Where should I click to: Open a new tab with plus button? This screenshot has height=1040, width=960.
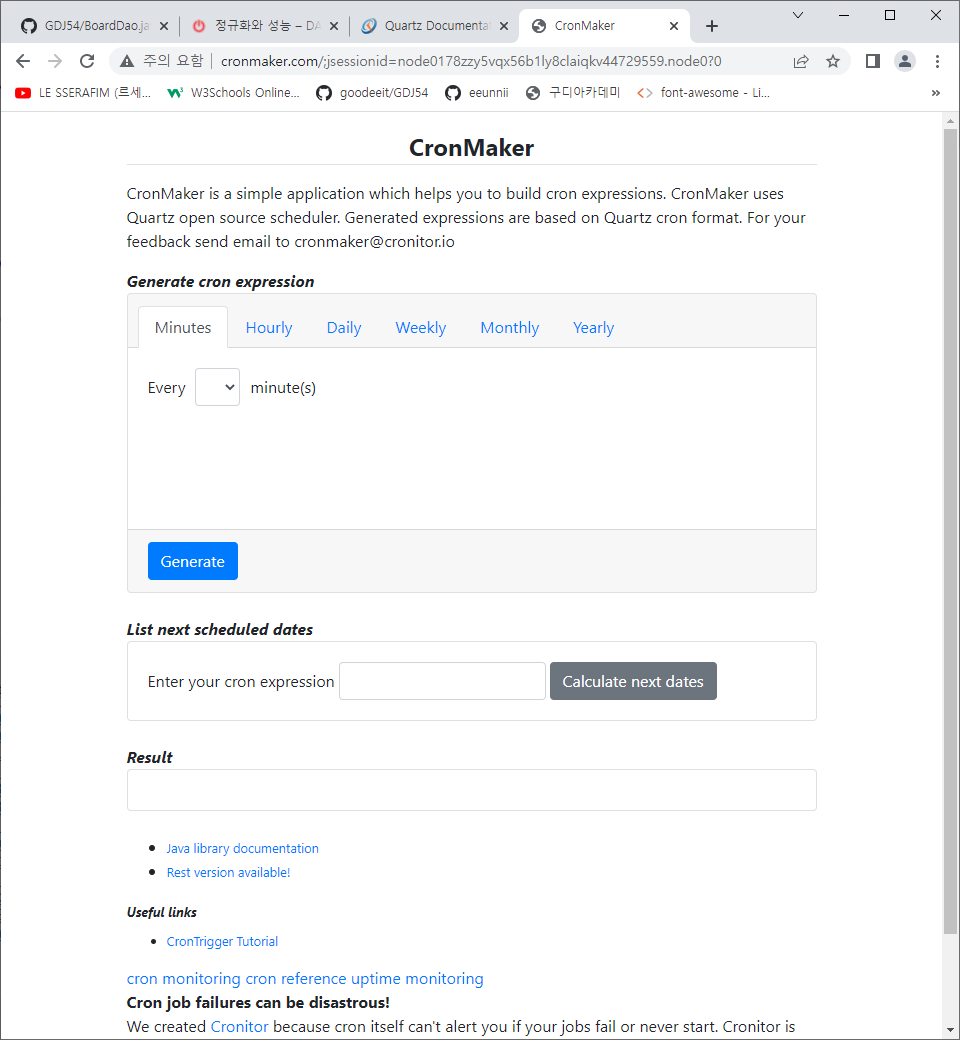(x=712, y=26)
